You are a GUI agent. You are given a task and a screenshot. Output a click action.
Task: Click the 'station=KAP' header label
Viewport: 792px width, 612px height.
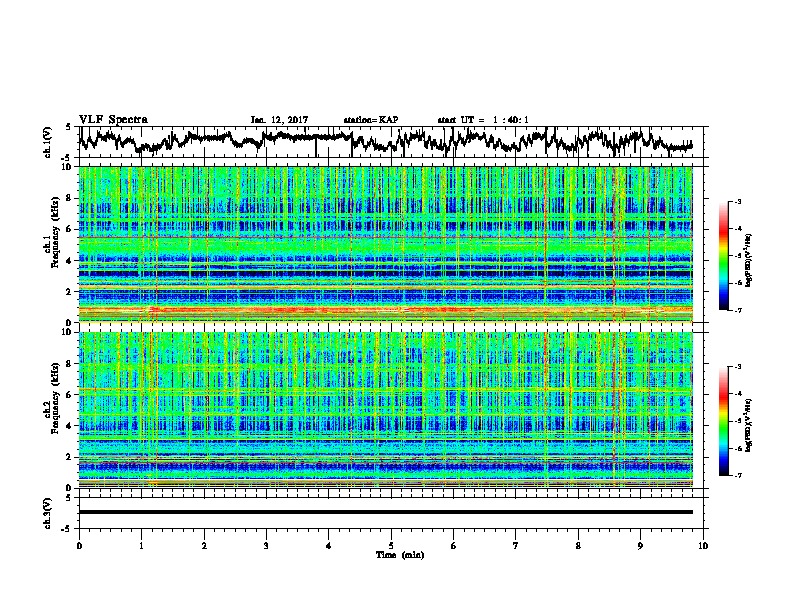(371, 120)
